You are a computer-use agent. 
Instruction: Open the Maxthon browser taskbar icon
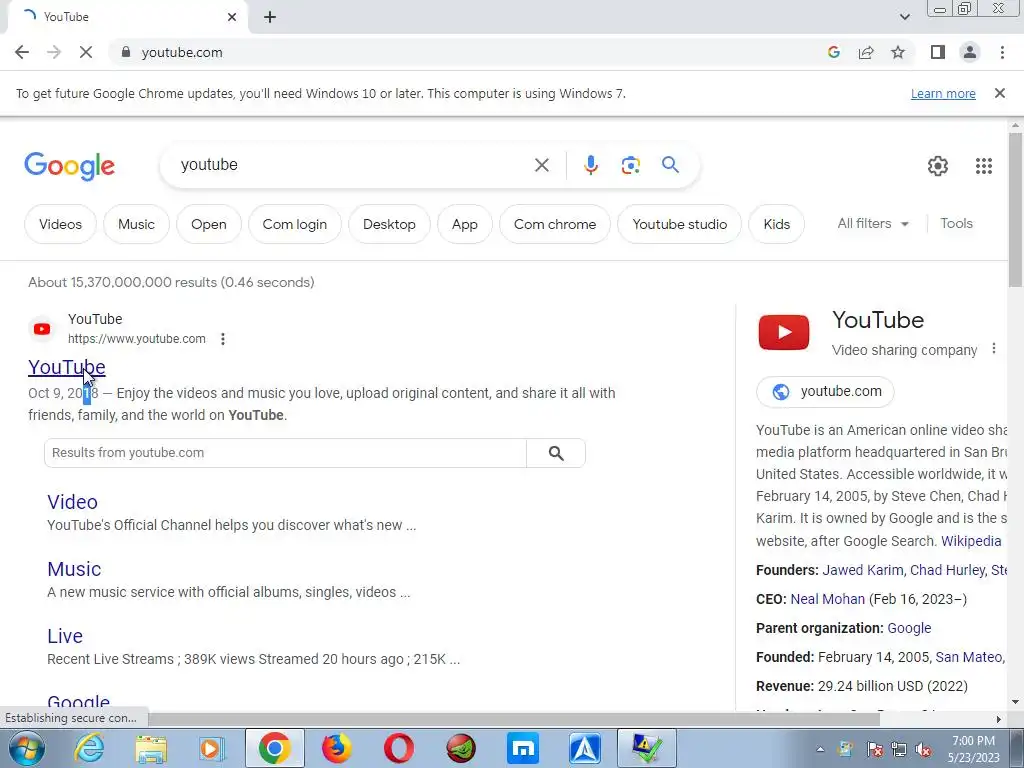[x=523, y=748]
